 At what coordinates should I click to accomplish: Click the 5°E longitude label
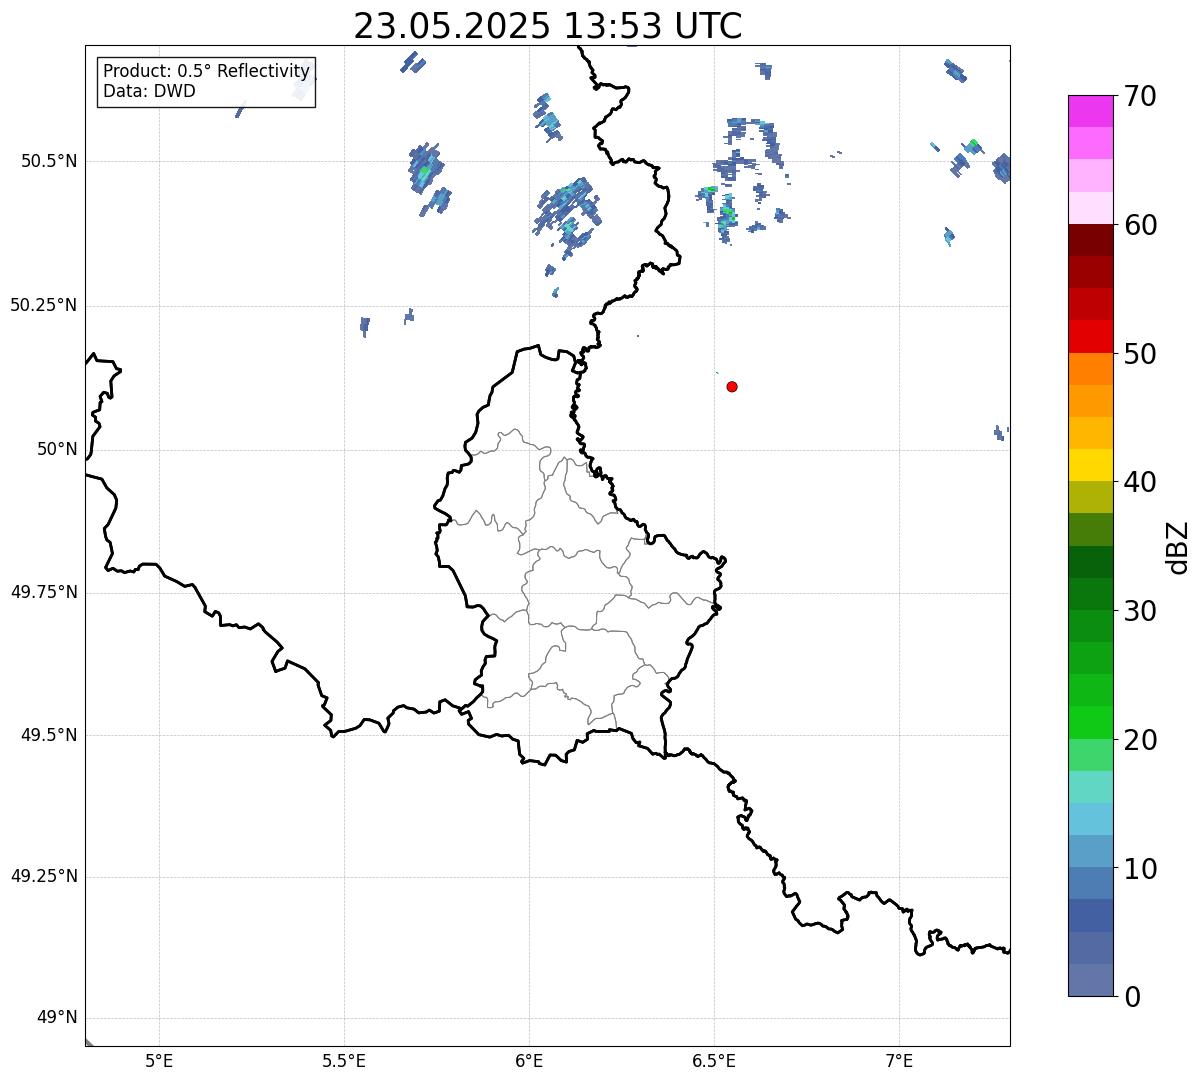159,1061
